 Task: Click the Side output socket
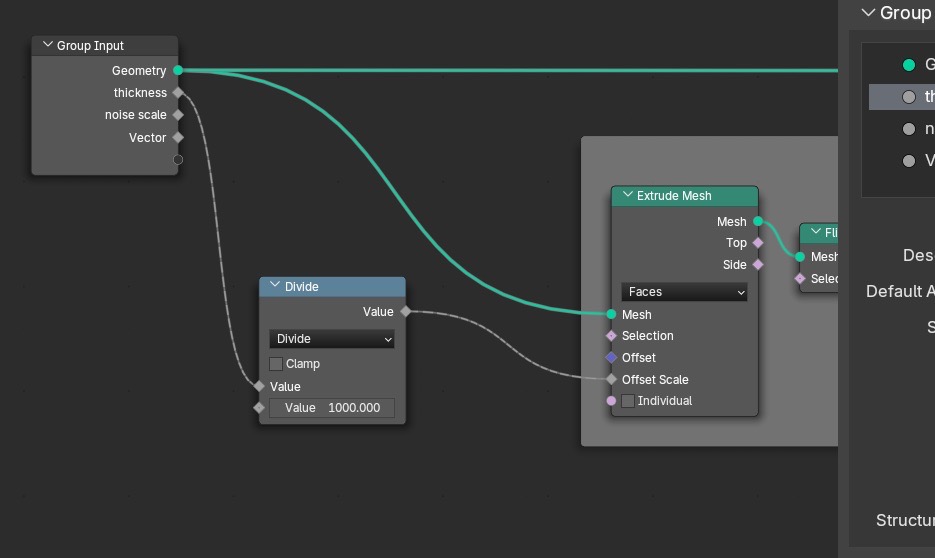[758, 265]
